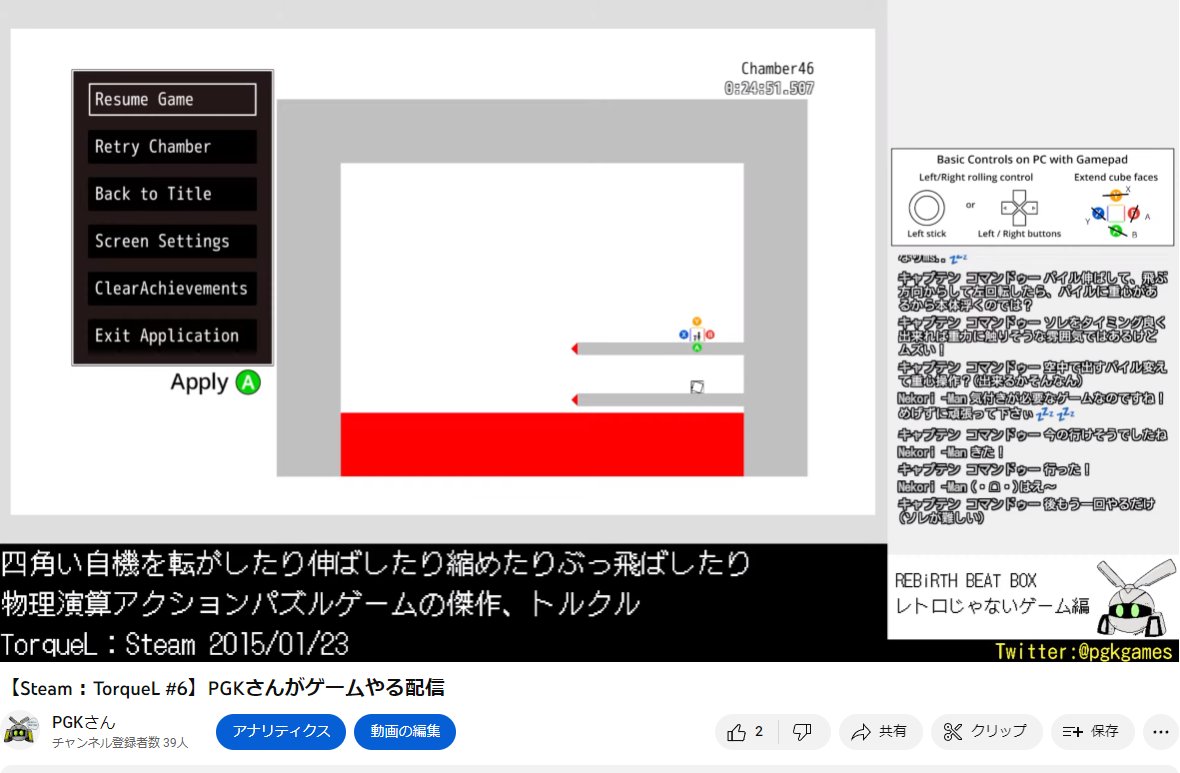The image size is (1180, 773).
Task: Click Twitter:@pgkgames text
Action: click(x=1084, y=651)
